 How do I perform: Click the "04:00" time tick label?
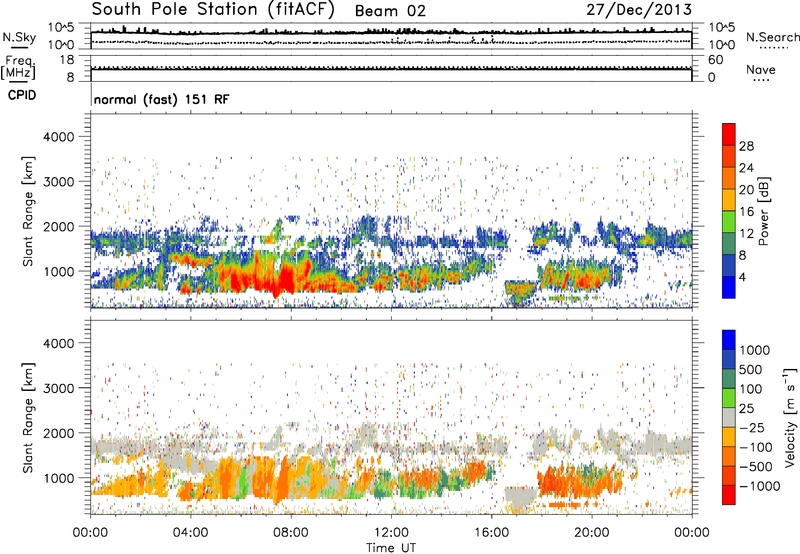(x=190, y=533)
